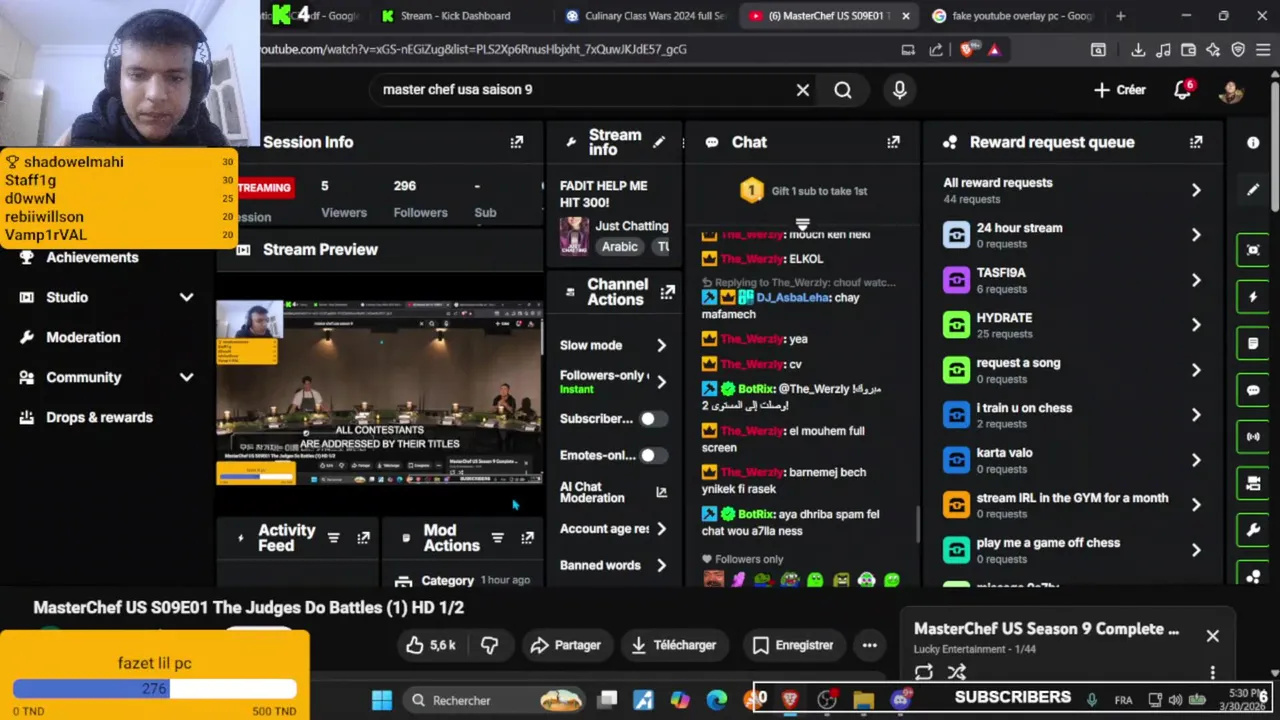1280x720 pixels.
Task: Pop out Reward request queue panel
Action: click(1196, 142)
